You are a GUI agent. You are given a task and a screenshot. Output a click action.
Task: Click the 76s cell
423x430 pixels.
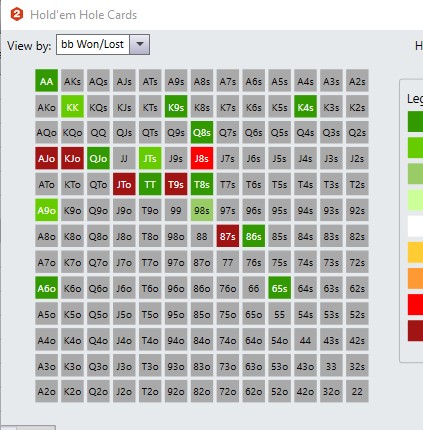(254, 262)
